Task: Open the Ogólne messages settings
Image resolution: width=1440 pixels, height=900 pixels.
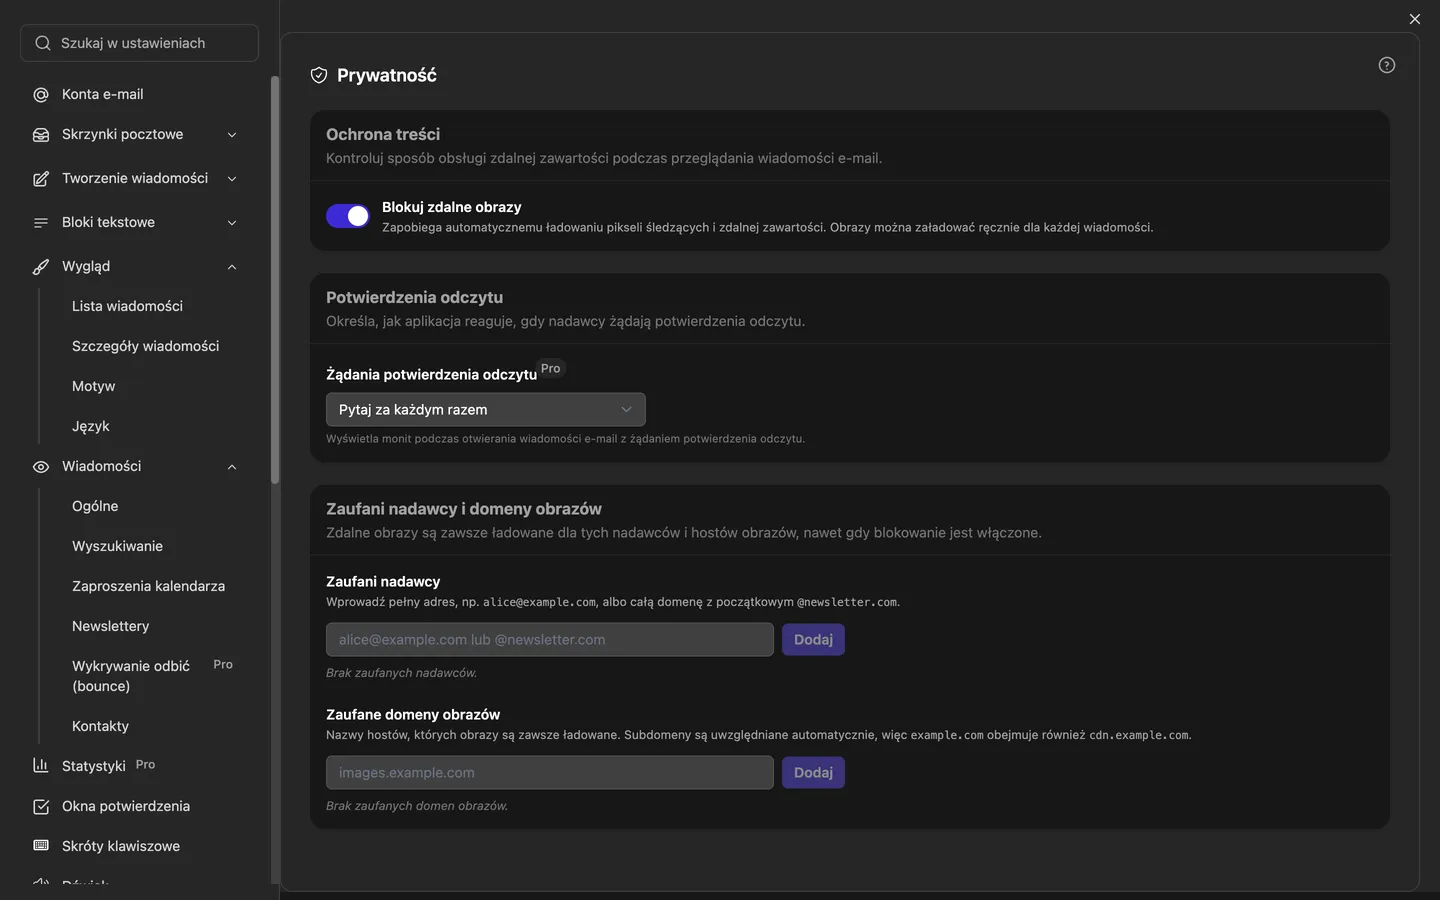Action: (x=95, y=506)
